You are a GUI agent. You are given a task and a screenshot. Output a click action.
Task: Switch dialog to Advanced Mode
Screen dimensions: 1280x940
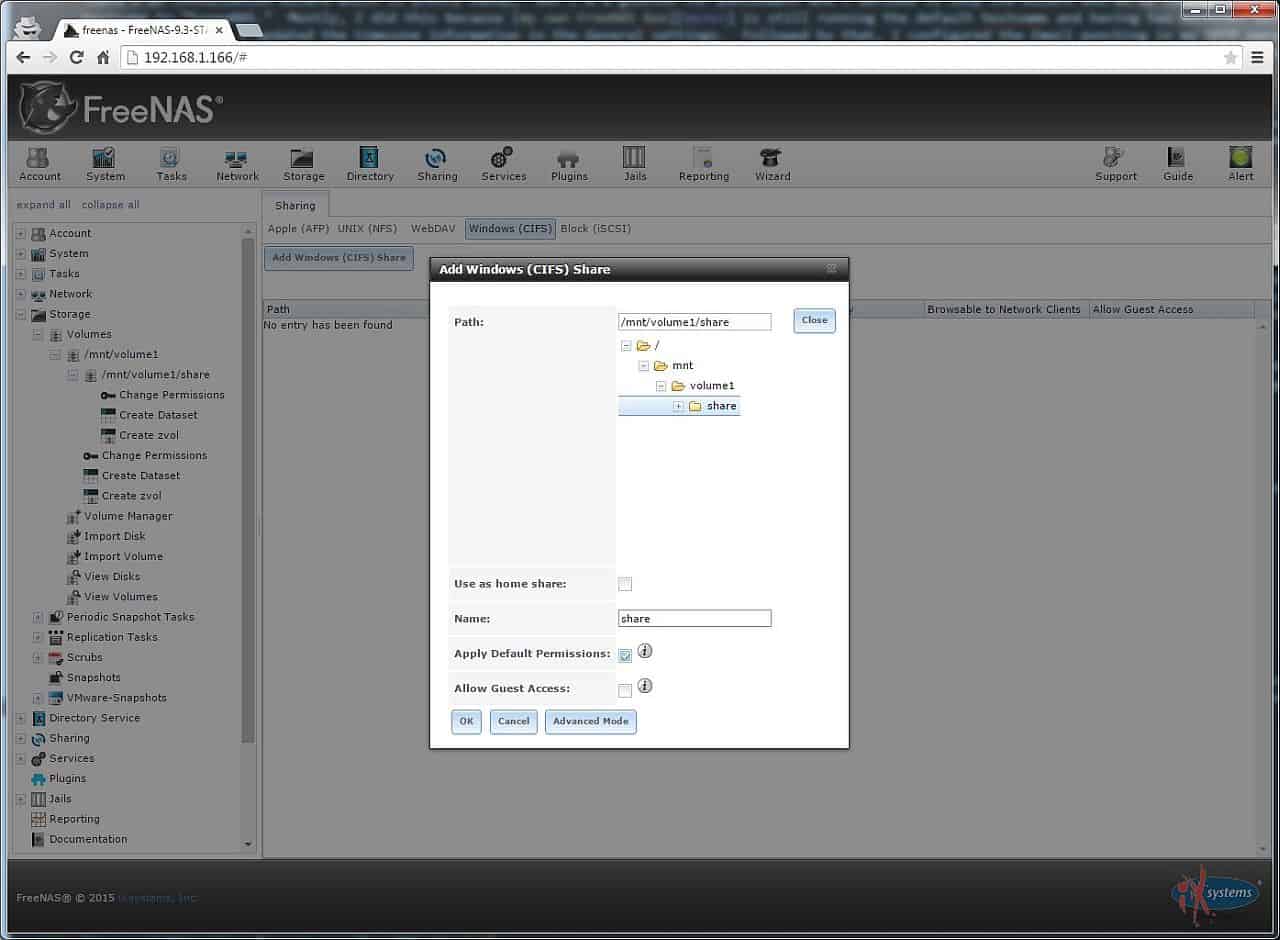(x=591, y=721)
